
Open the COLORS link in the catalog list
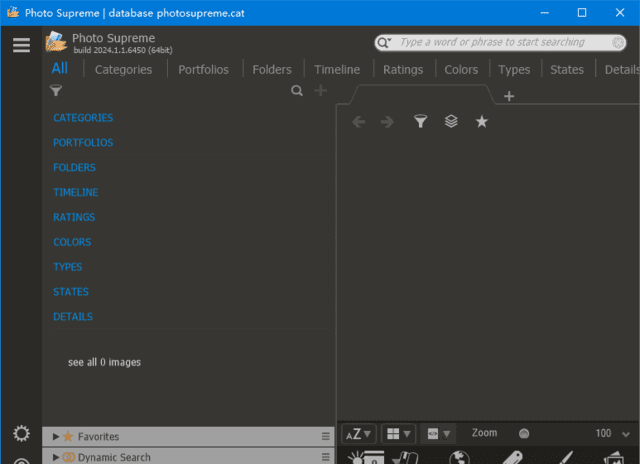pyautogui.click(x=72, y=242)
